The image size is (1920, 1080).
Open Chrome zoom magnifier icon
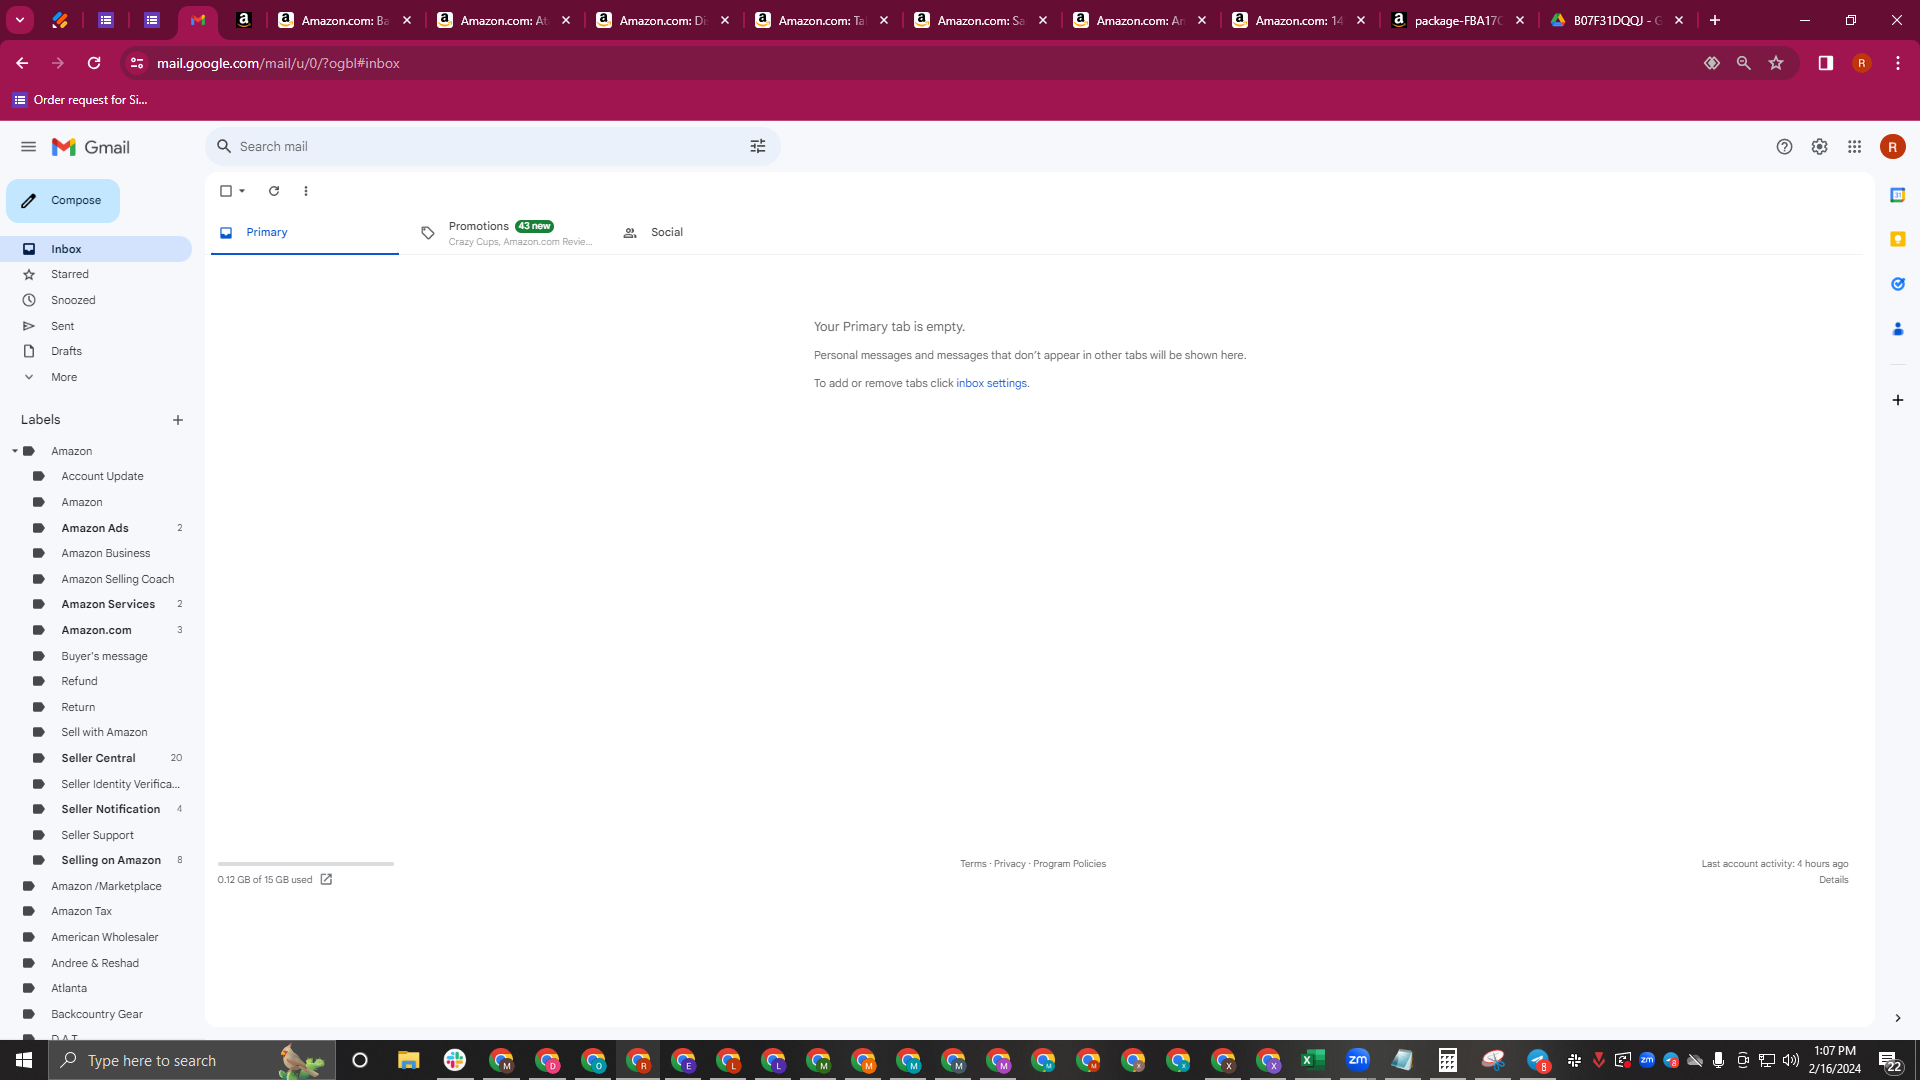1743,63
